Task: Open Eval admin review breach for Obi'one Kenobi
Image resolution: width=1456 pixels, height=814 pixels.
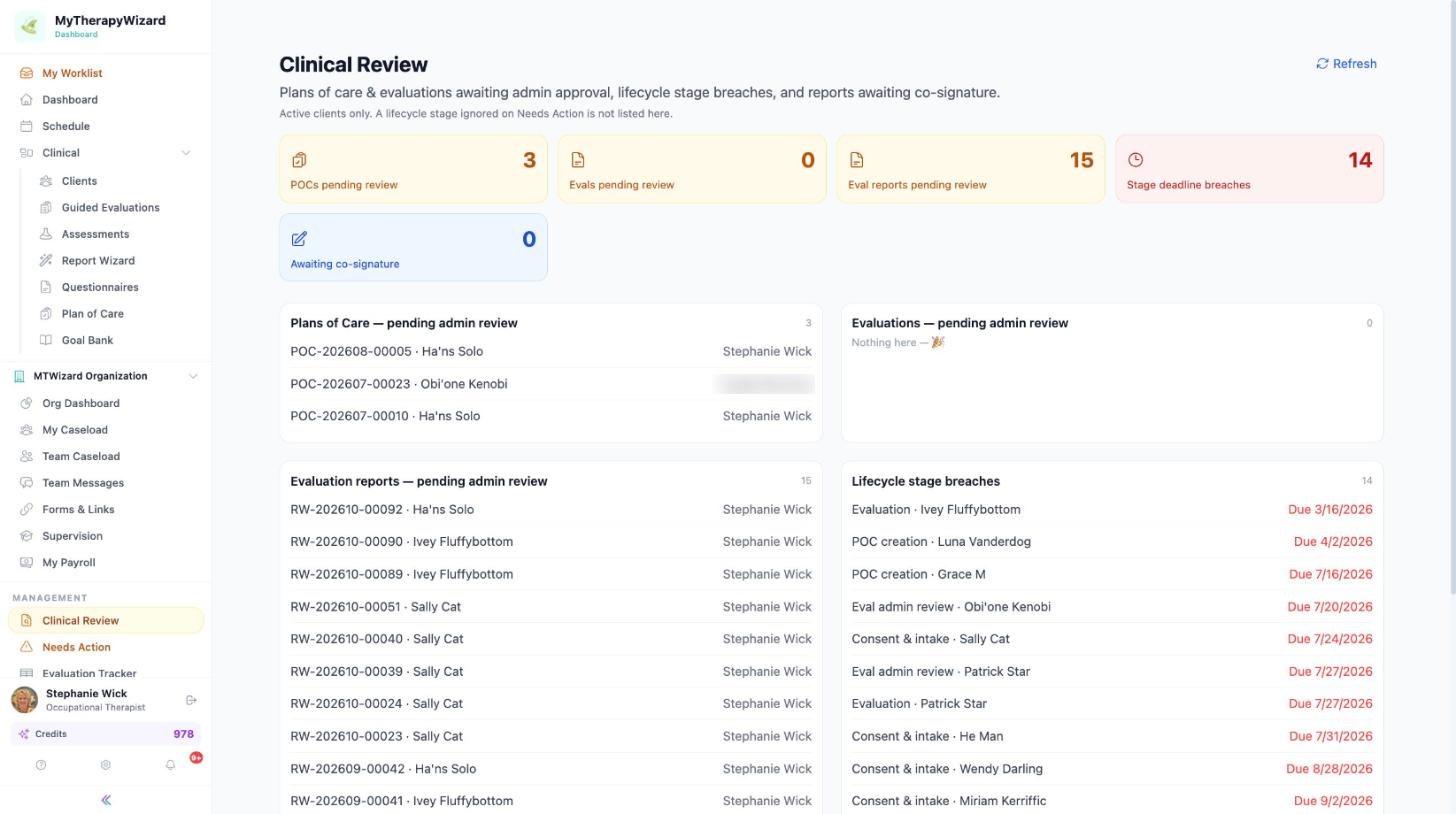Action: [1112, 607]
